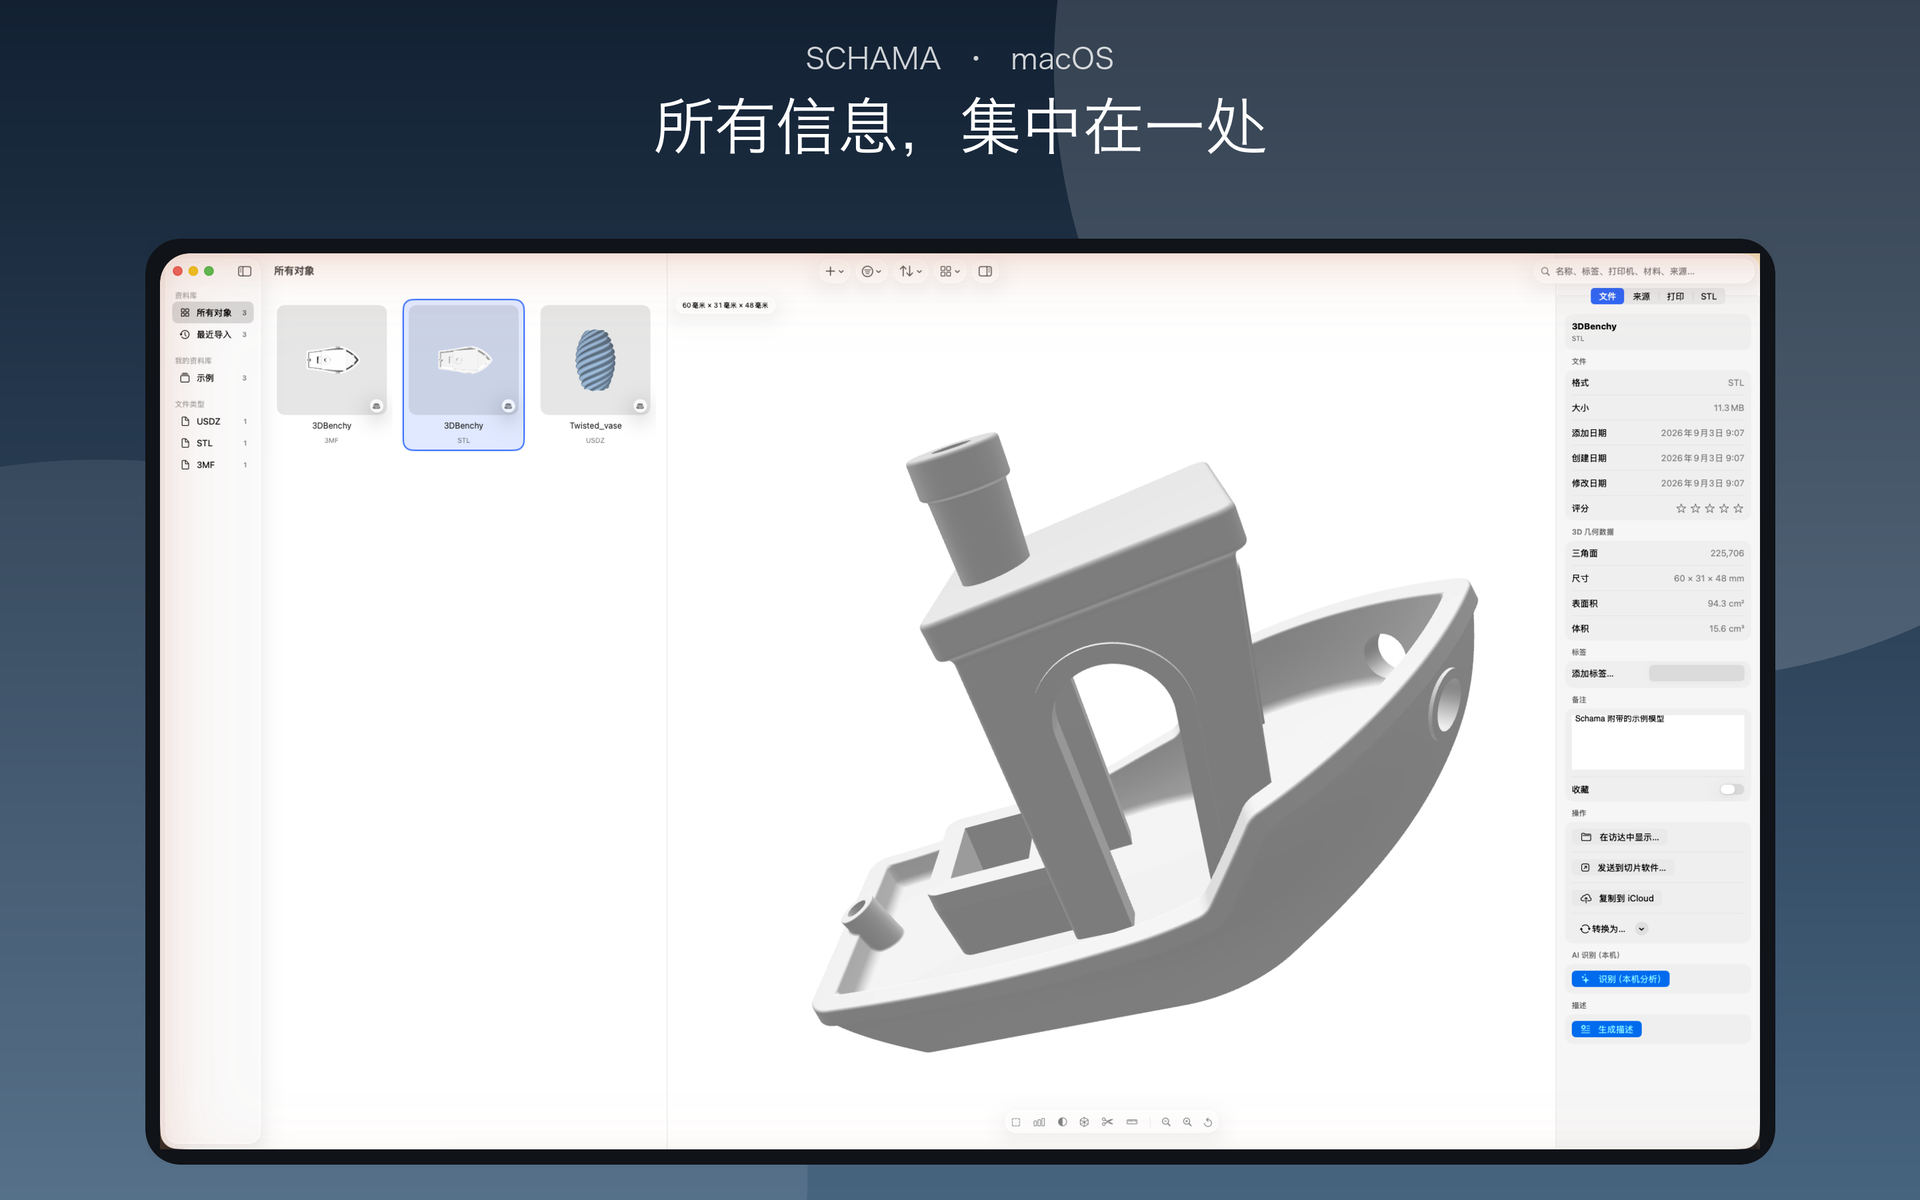Filter by STL file type
1920x1200 pixels.
[x=213, y=443]
